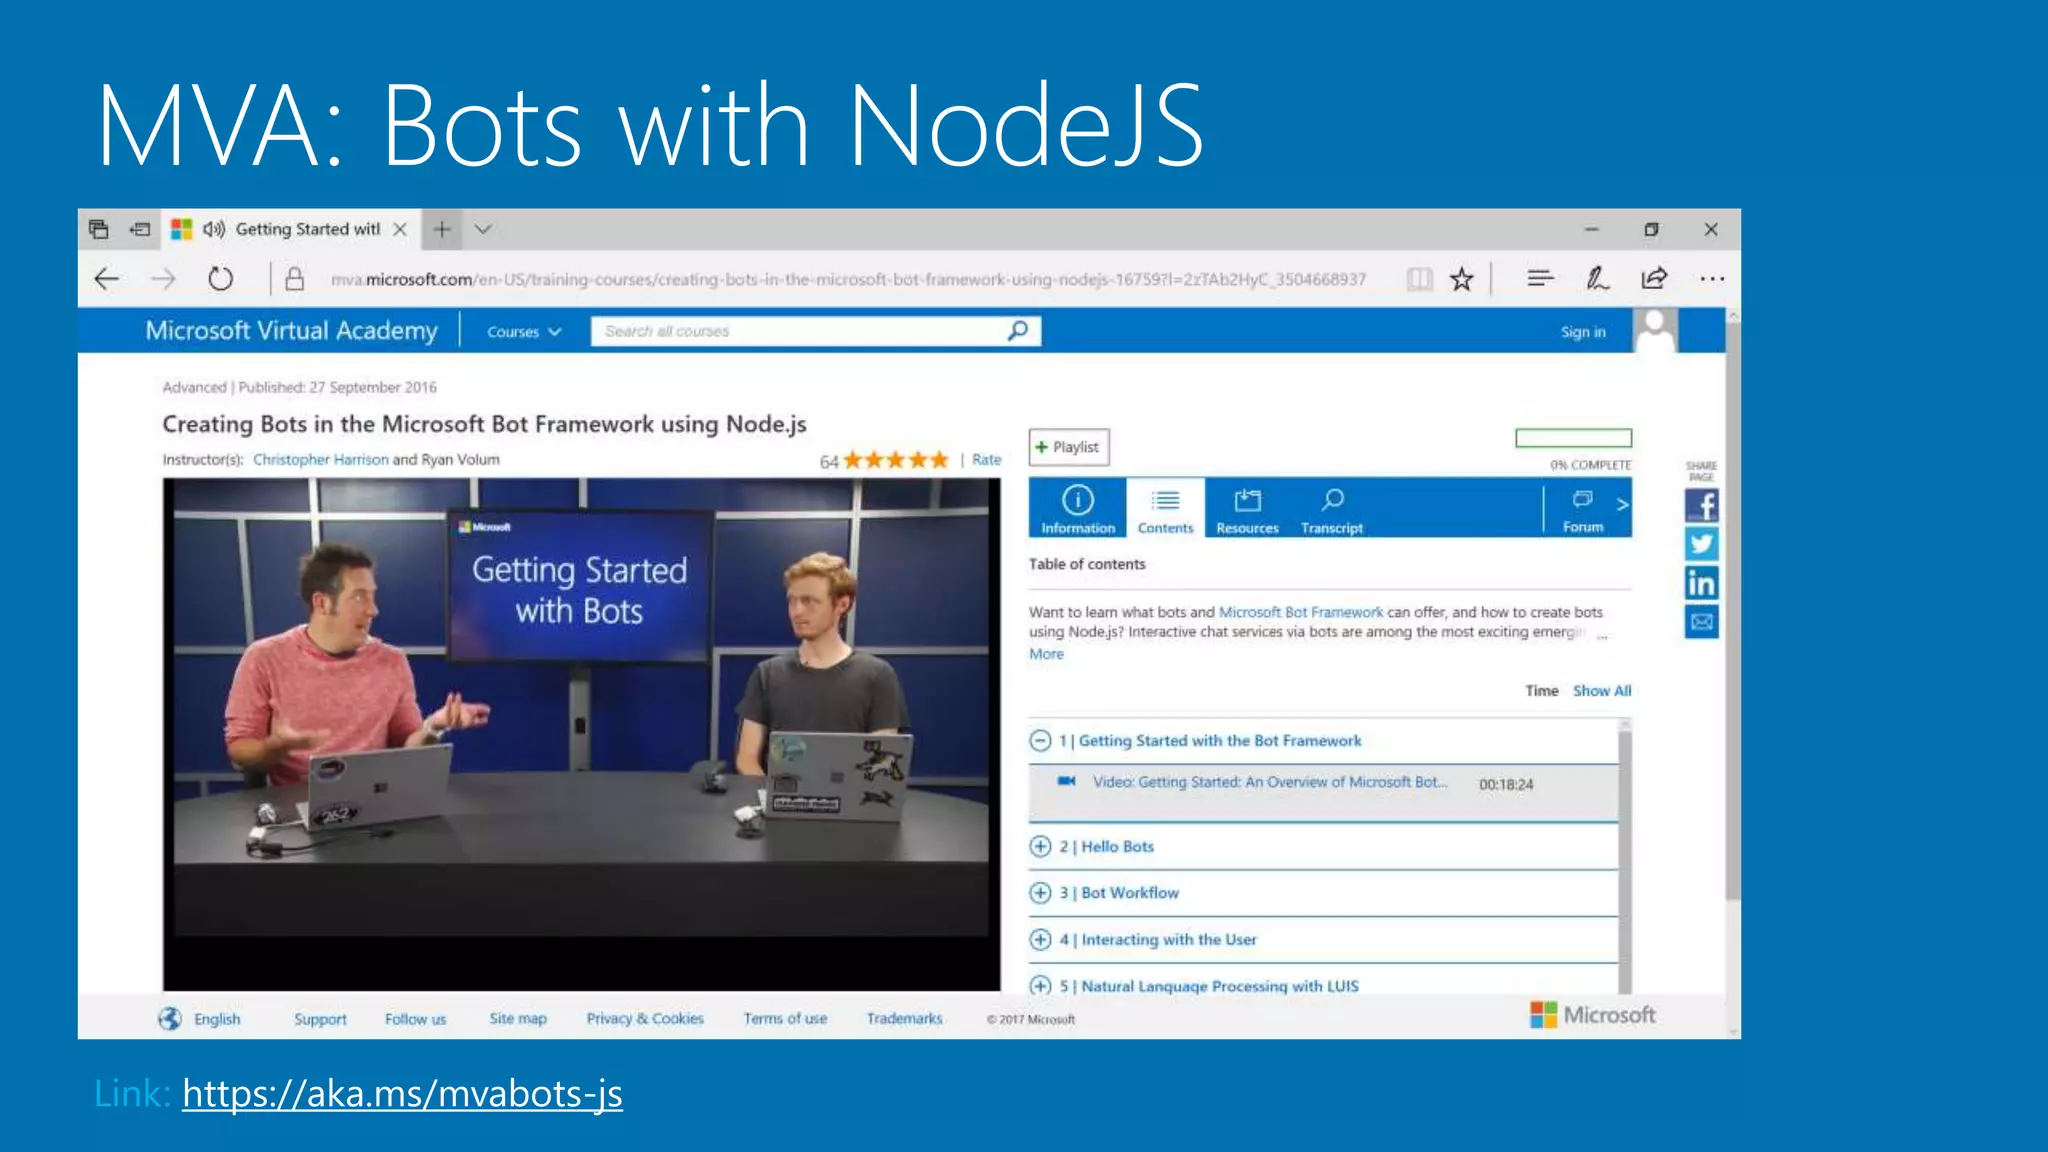Click the Microsoft Bot Framework link
The width and height of the screenshot is (2048, 1152).
click(x=1300, y=612)
